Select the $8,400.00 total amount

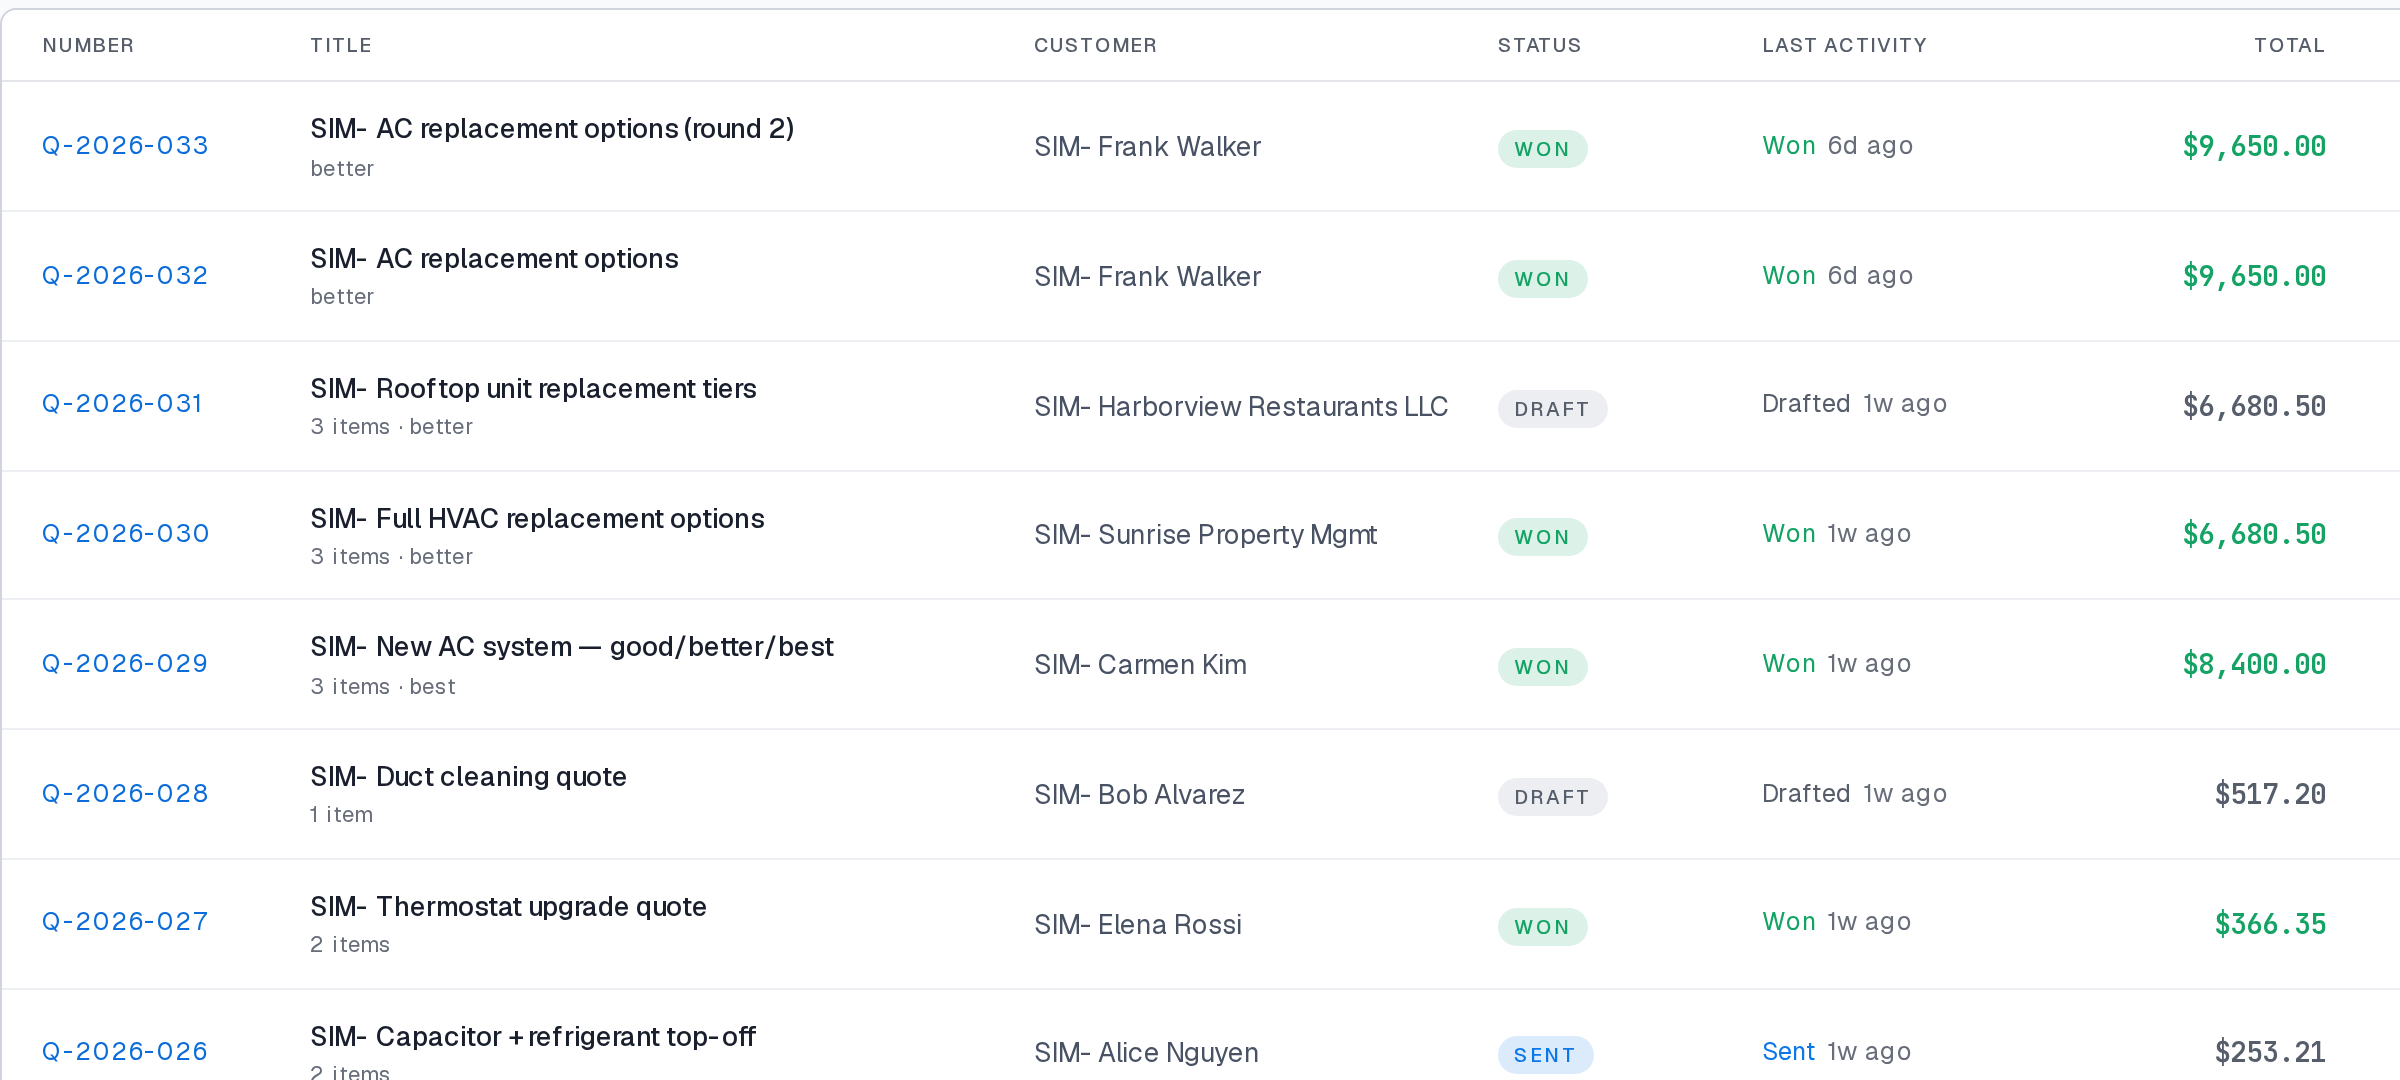2254,664
